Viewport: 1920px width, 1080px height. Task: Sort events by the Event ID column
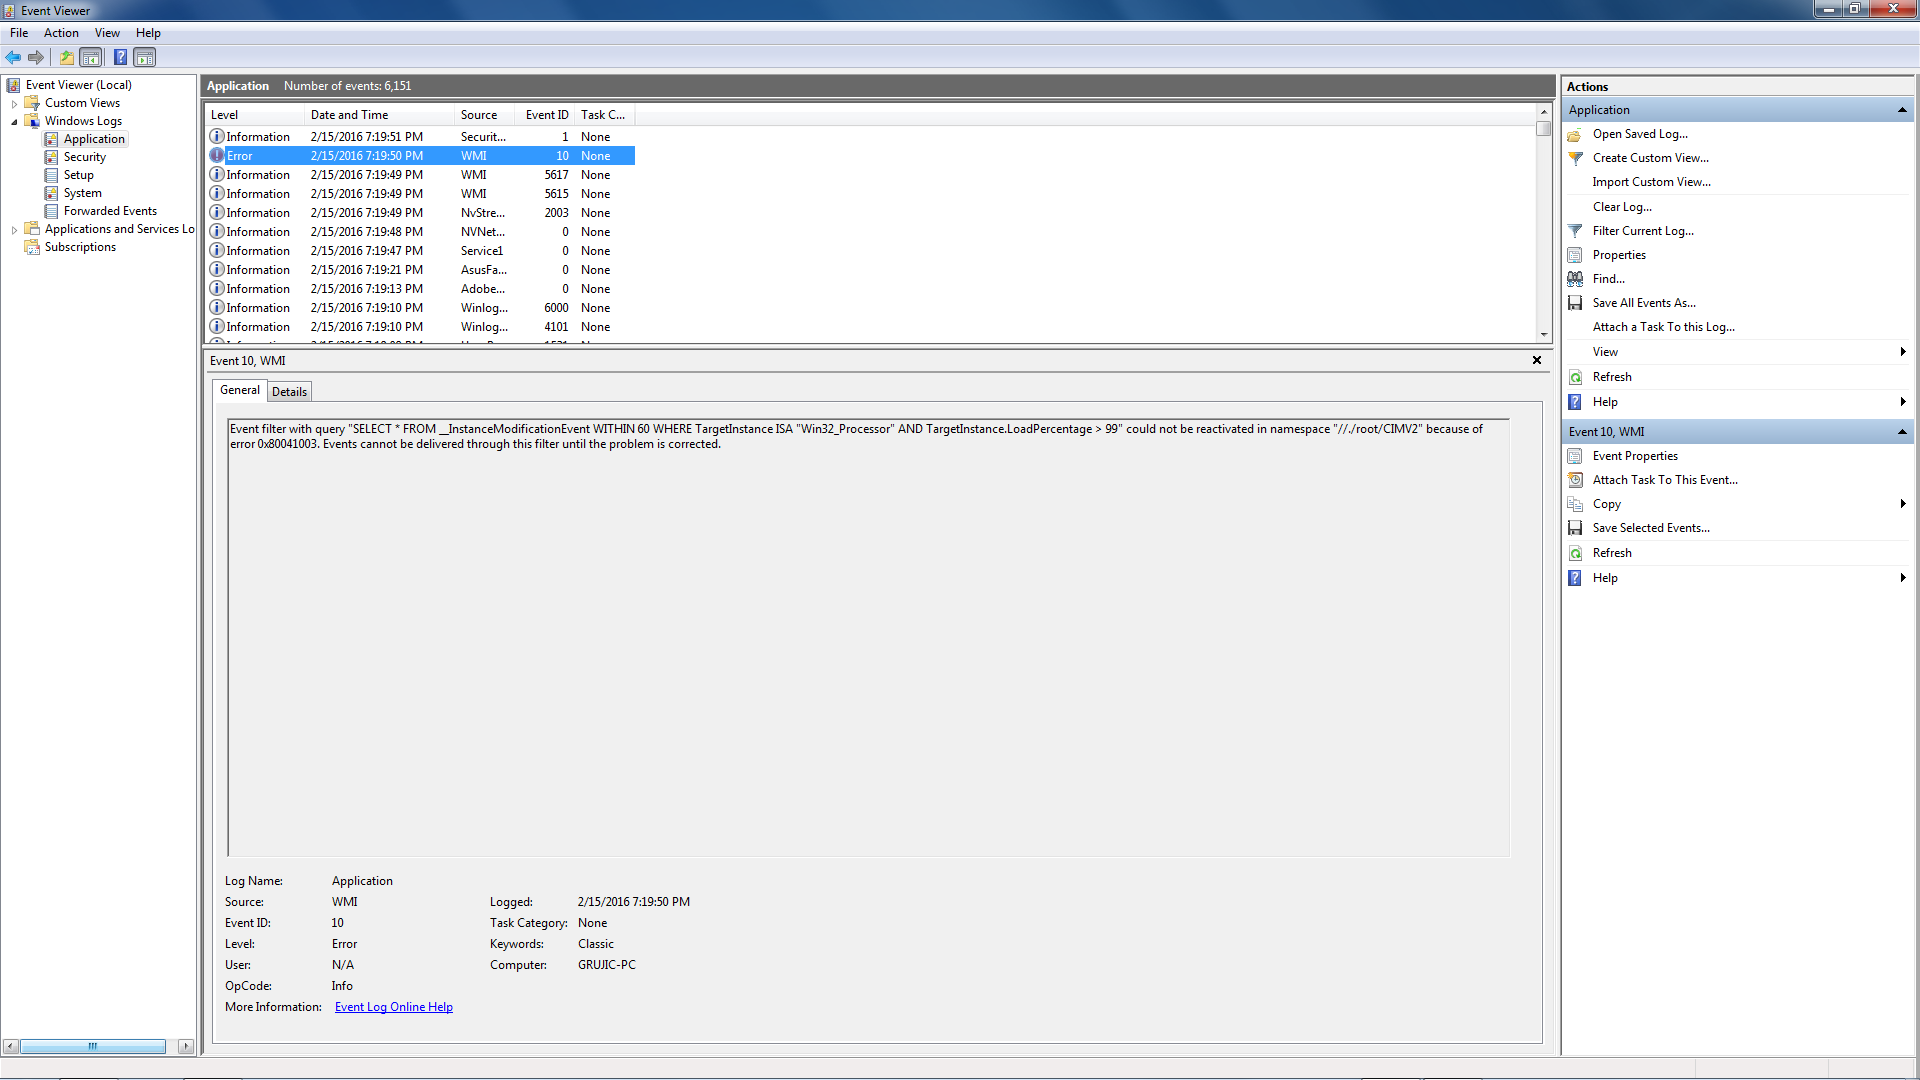point(546,115)
